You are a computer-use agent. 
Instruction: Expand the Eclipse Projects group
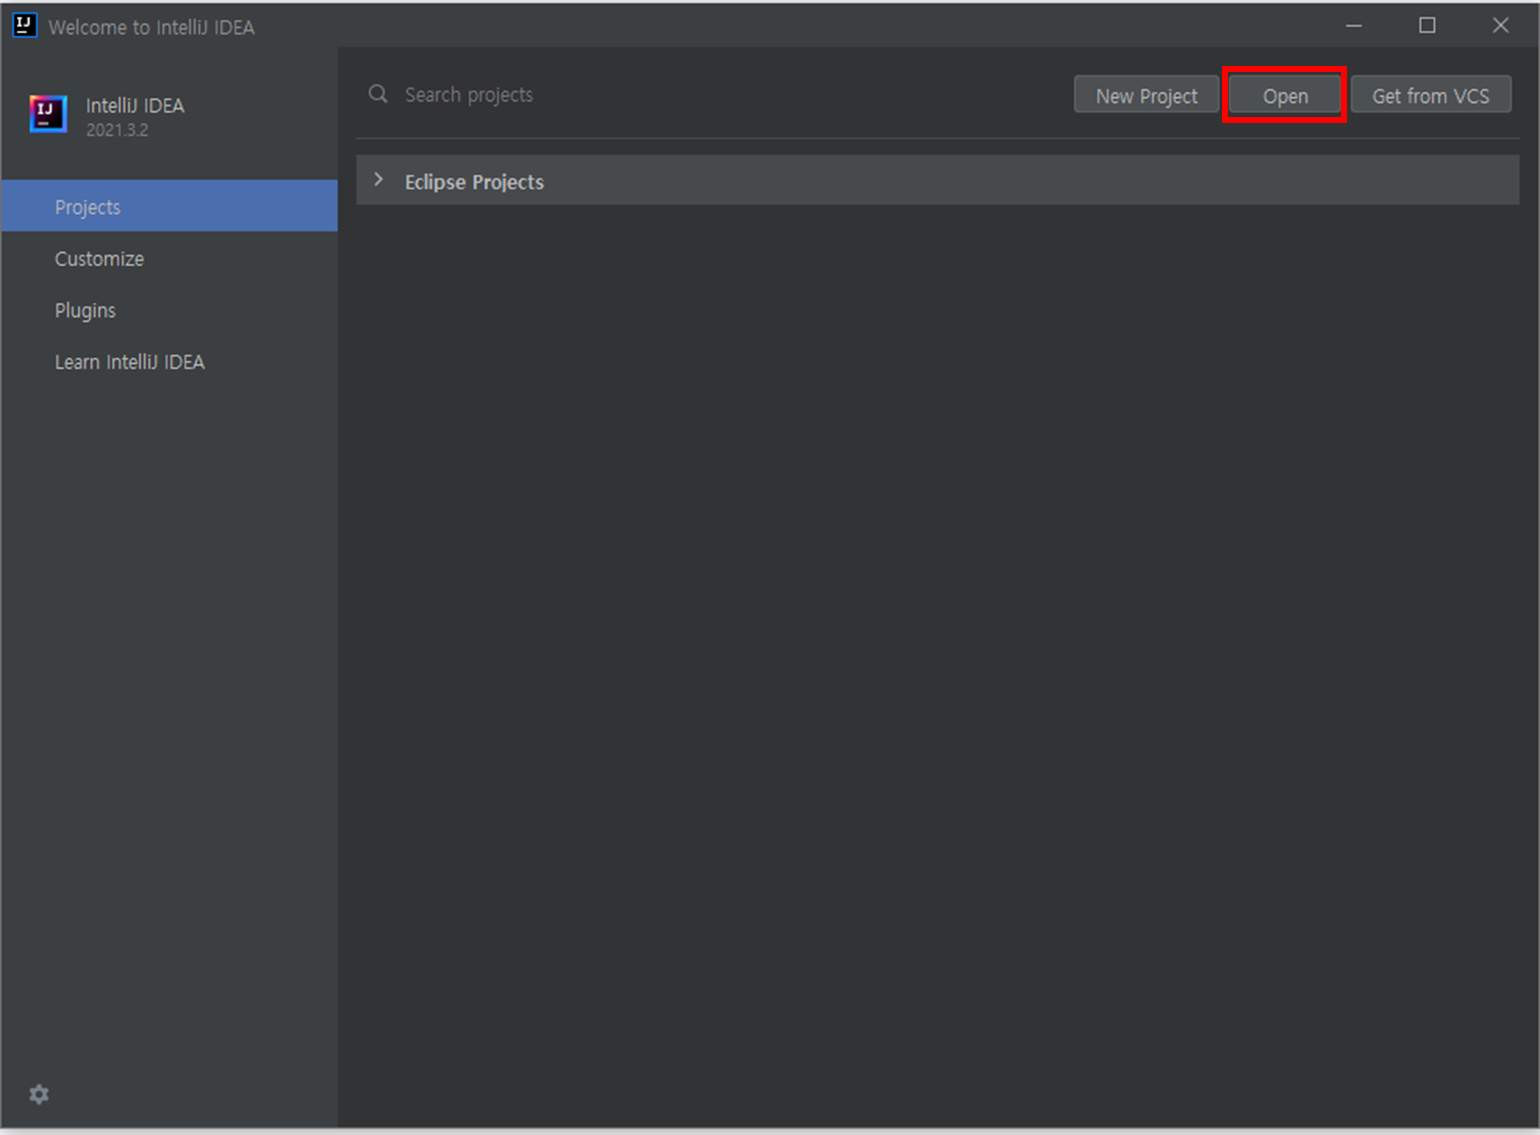tap(378, 180)
